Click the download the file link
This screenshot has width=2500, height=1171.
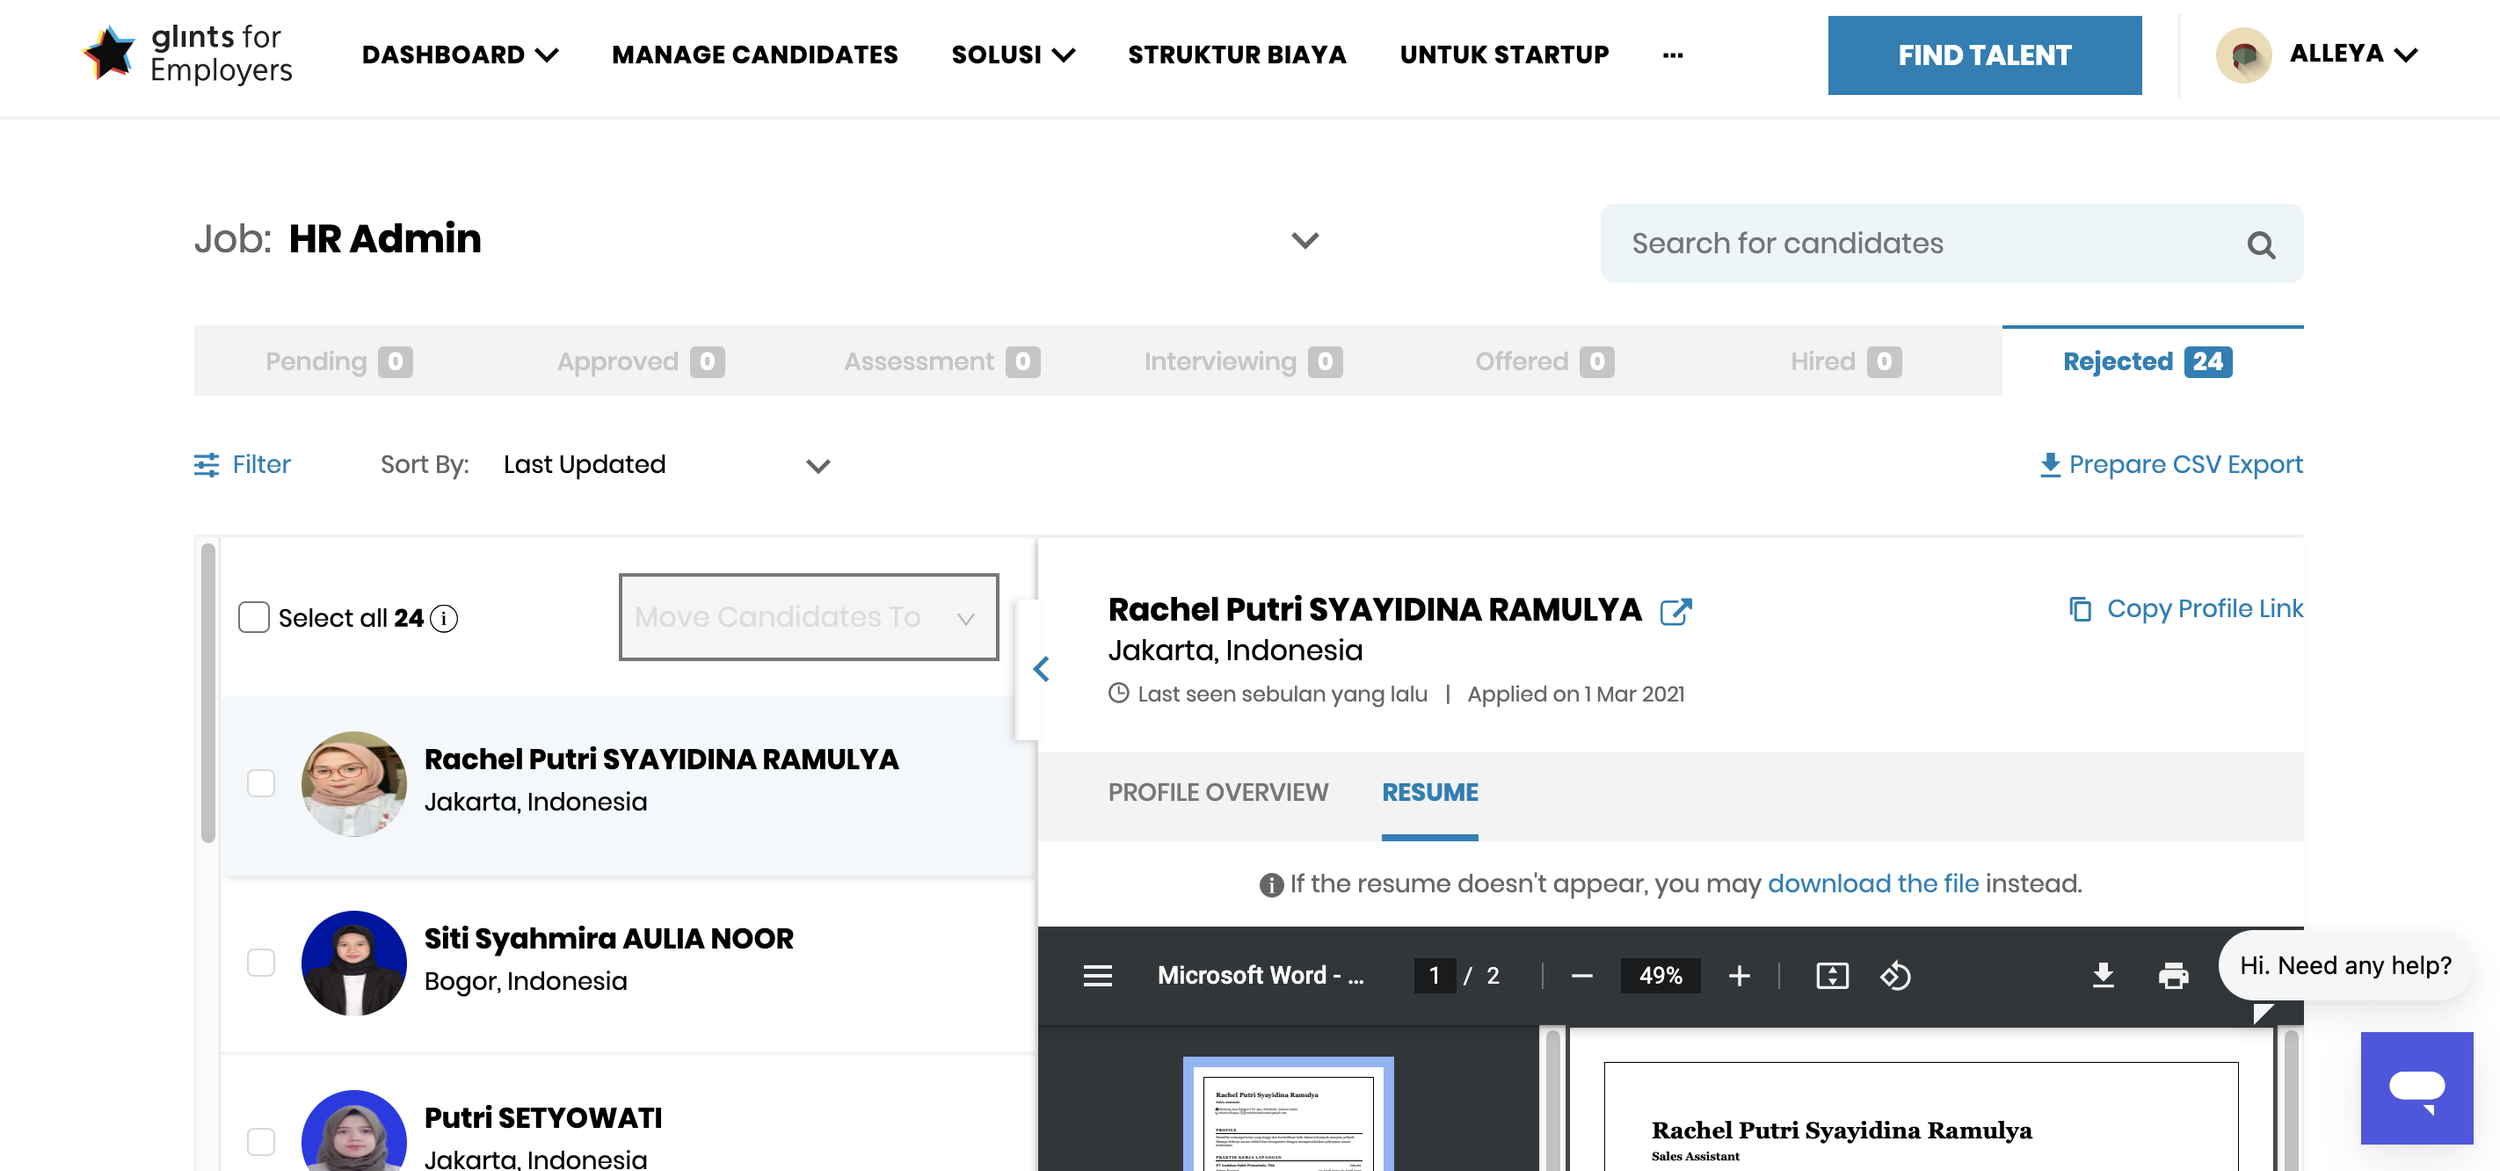click(1872, 883)
